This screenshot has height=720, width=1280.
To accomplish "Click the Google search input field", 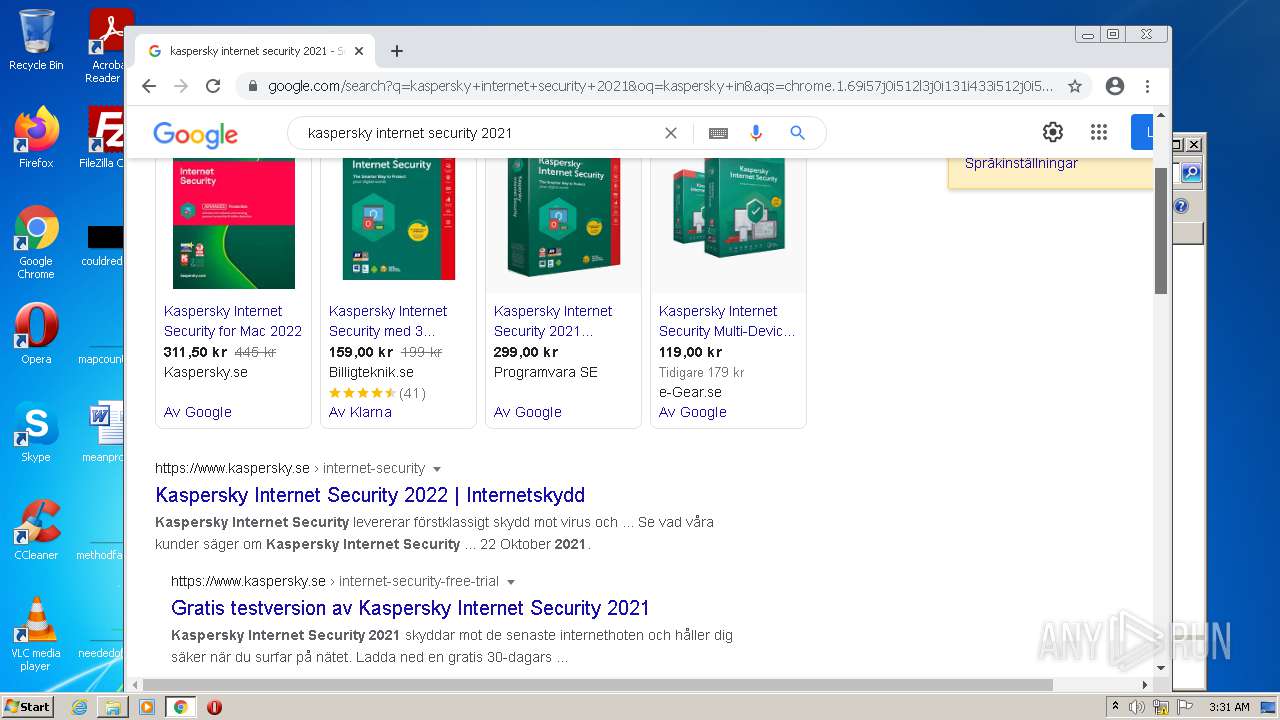I will (x=480, y=133).
